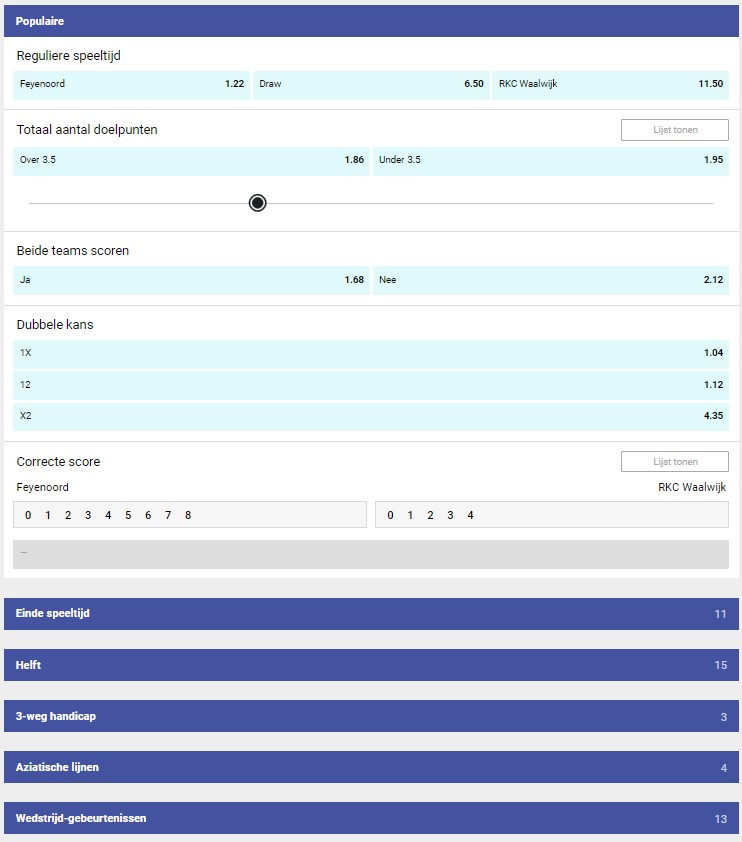Collapse the Populaire section header
Screen dimensions: 742x842
[x=371, y=21]
